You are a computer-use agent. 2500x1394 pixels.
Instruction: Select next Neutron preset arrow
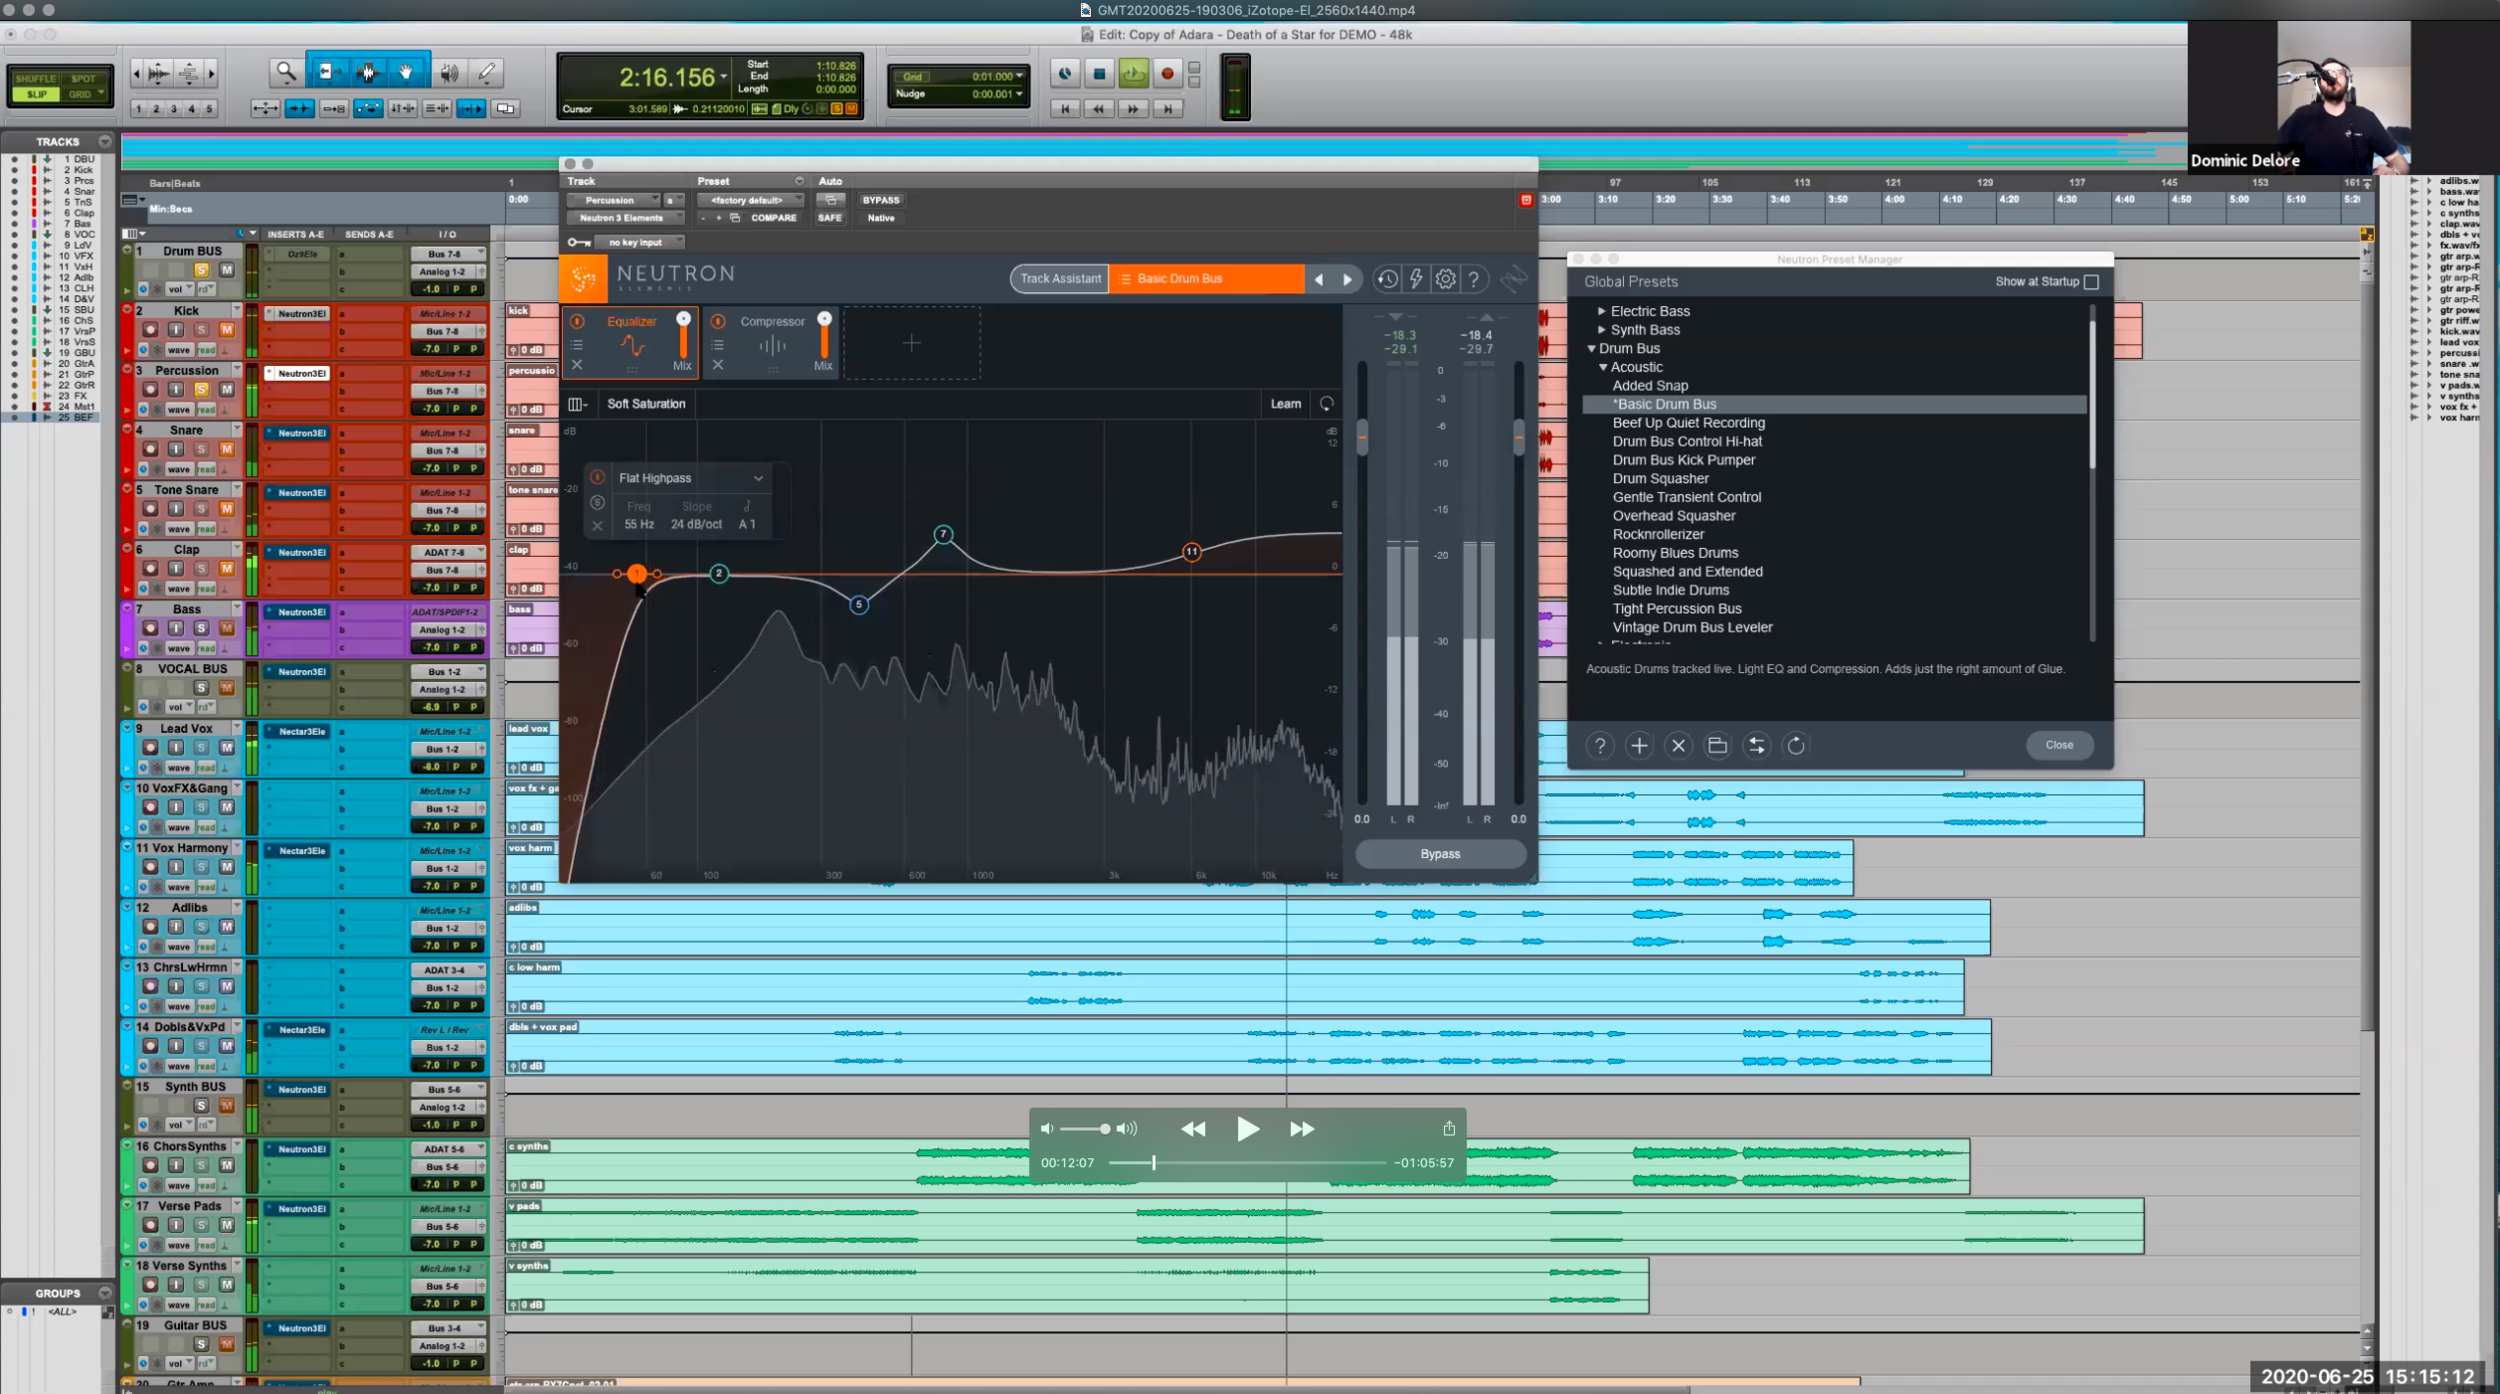point(1347,279)
